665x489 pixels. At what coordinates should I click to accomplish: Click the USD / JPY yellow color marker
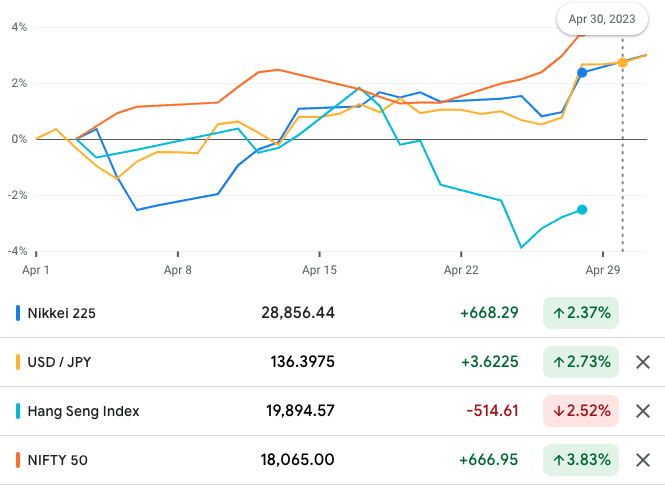click(x=18, y=362)
